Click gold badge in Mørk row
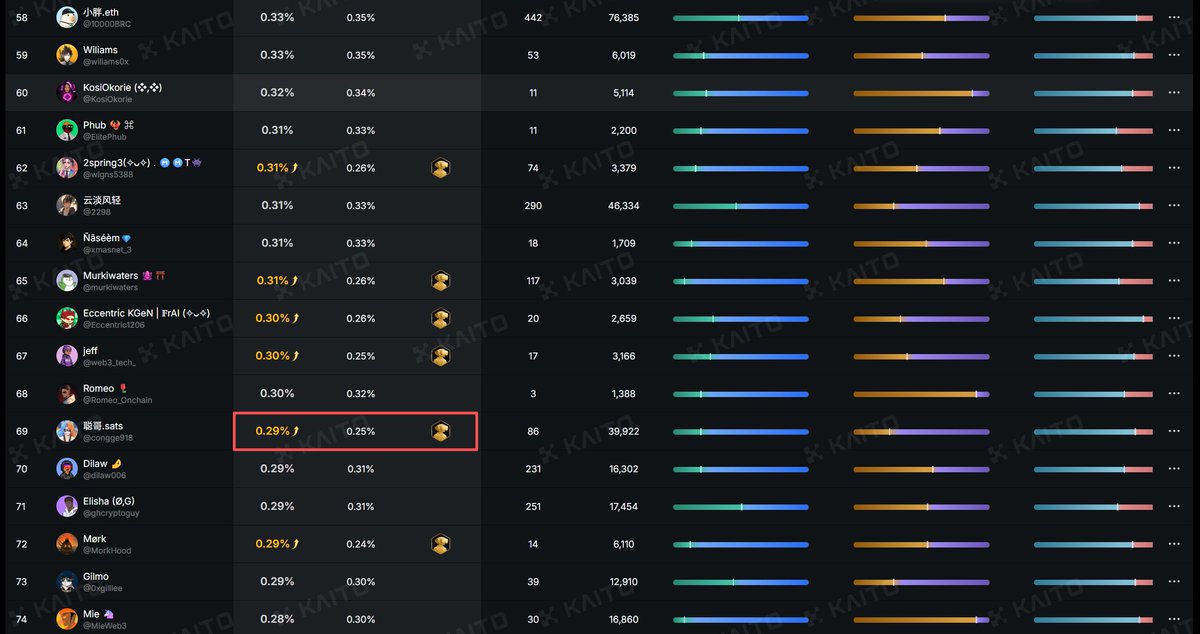1200x634 pixels. pyautogui.click(x=440, y=544)
